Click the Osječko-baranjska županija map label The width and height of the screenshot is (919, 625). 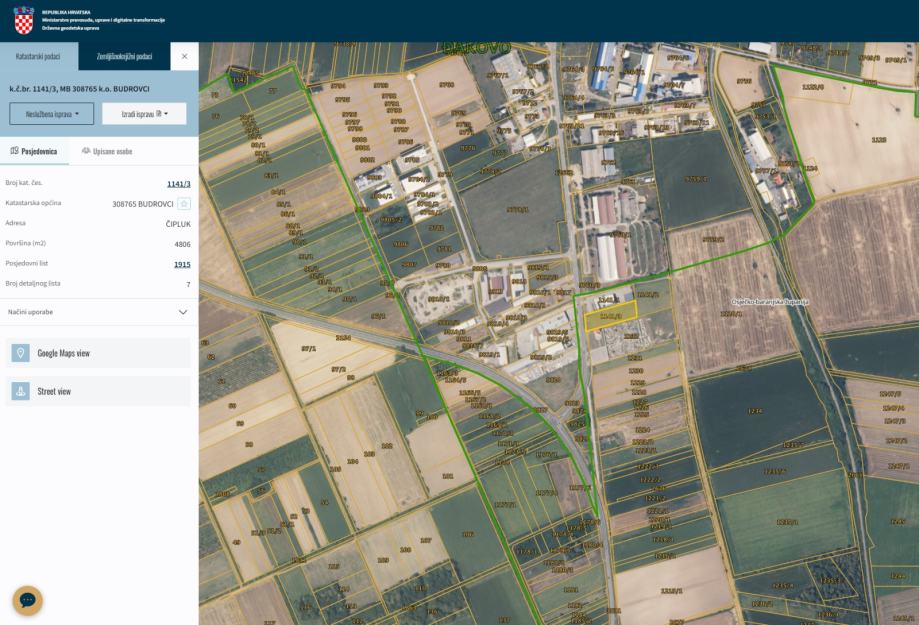[769, 301]
